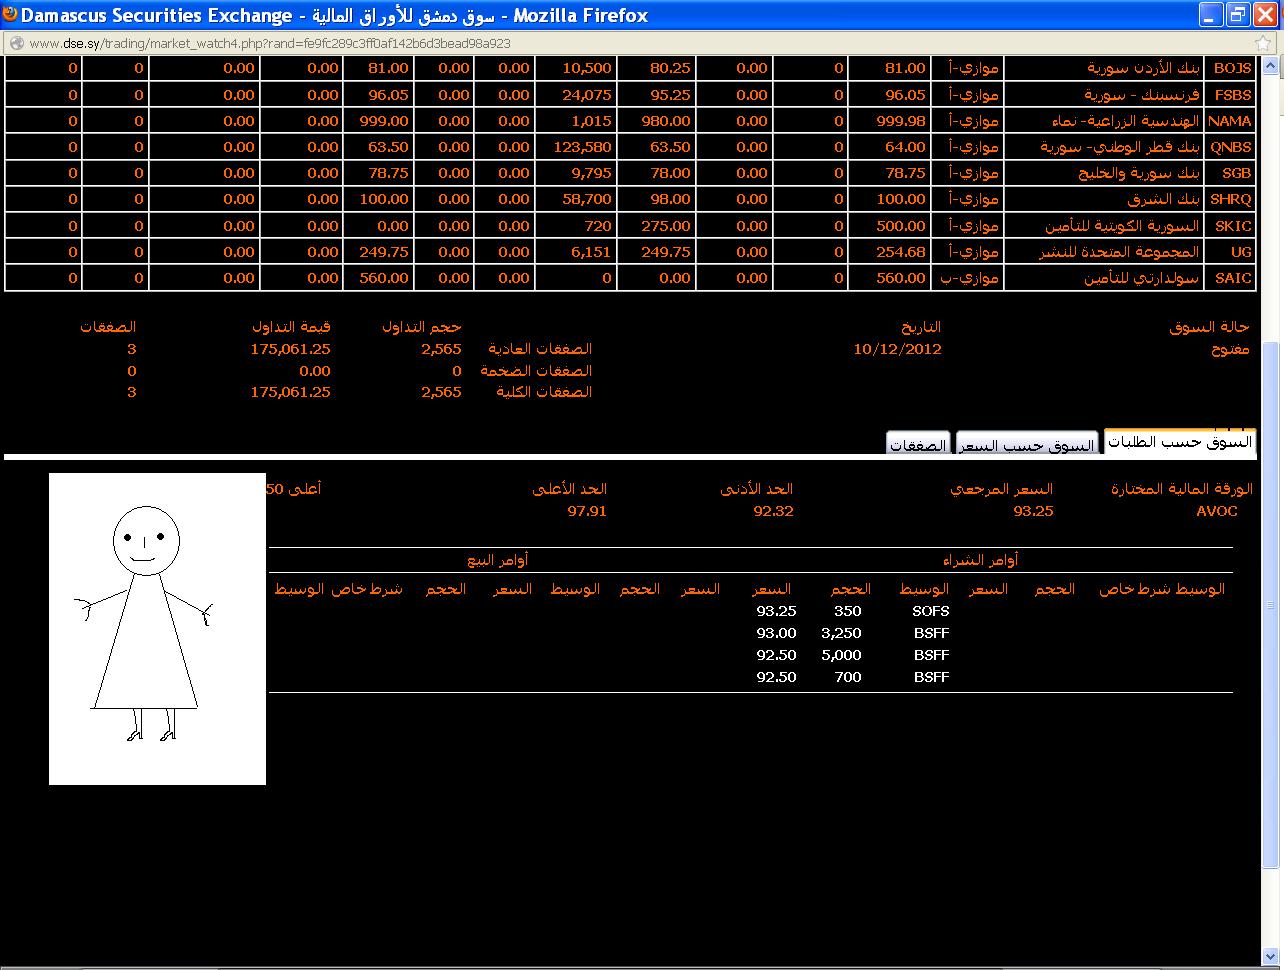Click the أوامر الشراء heading
This screenshot has width=1284, height=970.
point(980,561)
